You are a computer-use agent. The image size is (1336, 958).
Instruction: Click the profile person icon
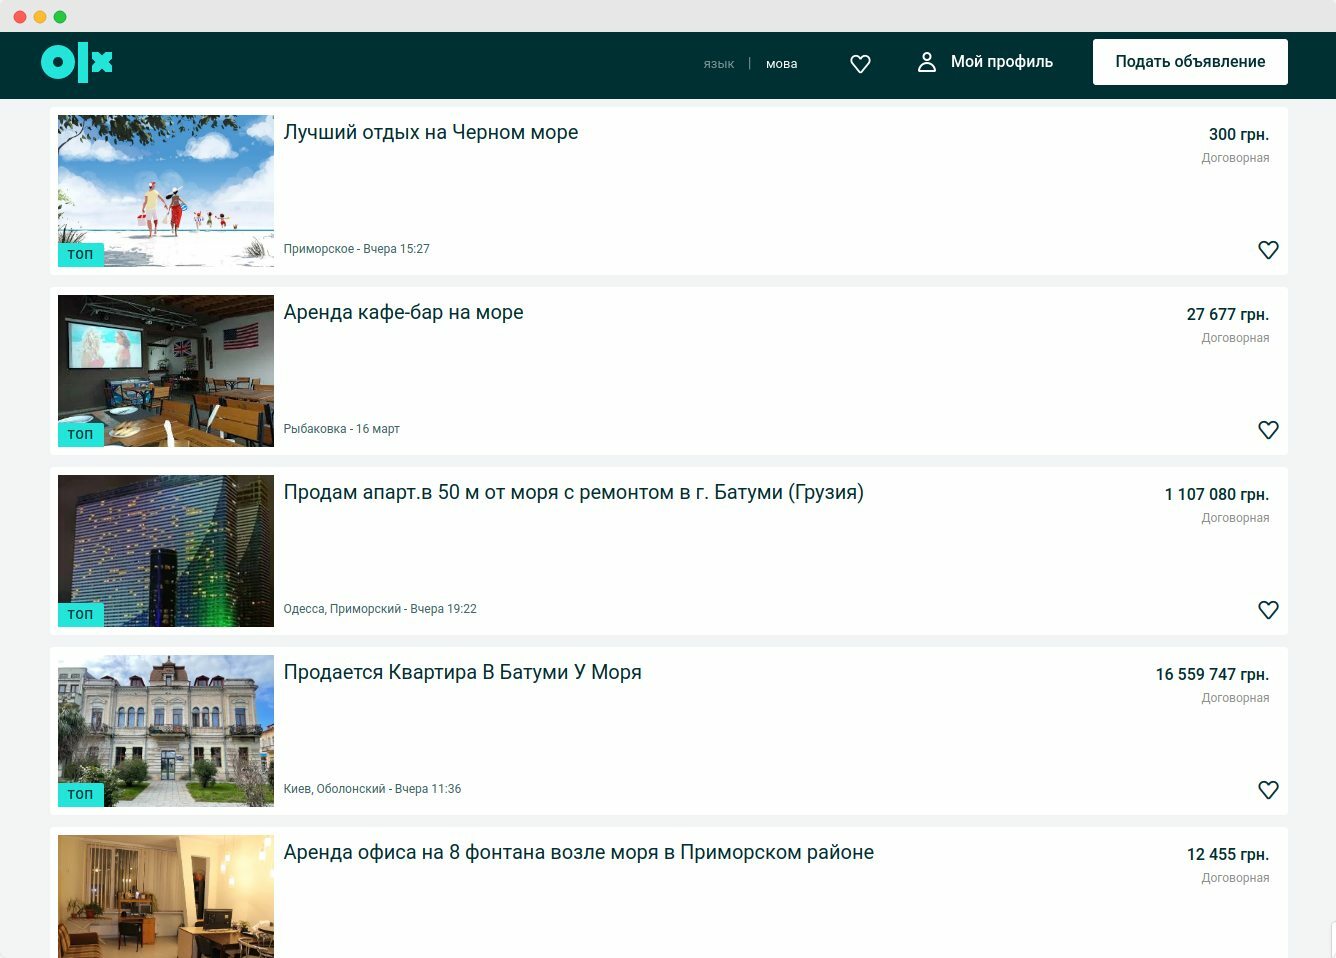pos(927,62)
